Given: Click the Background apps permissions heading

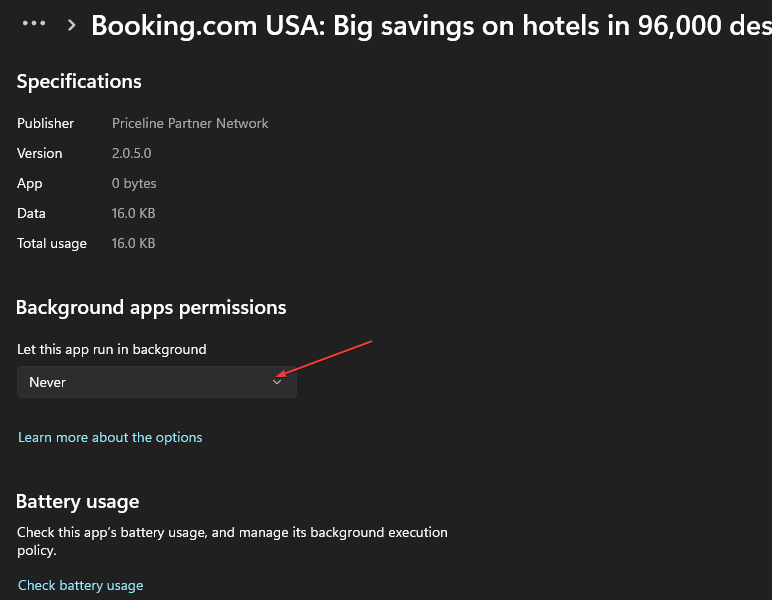Looking at the screenshot, I should point(151,307).
